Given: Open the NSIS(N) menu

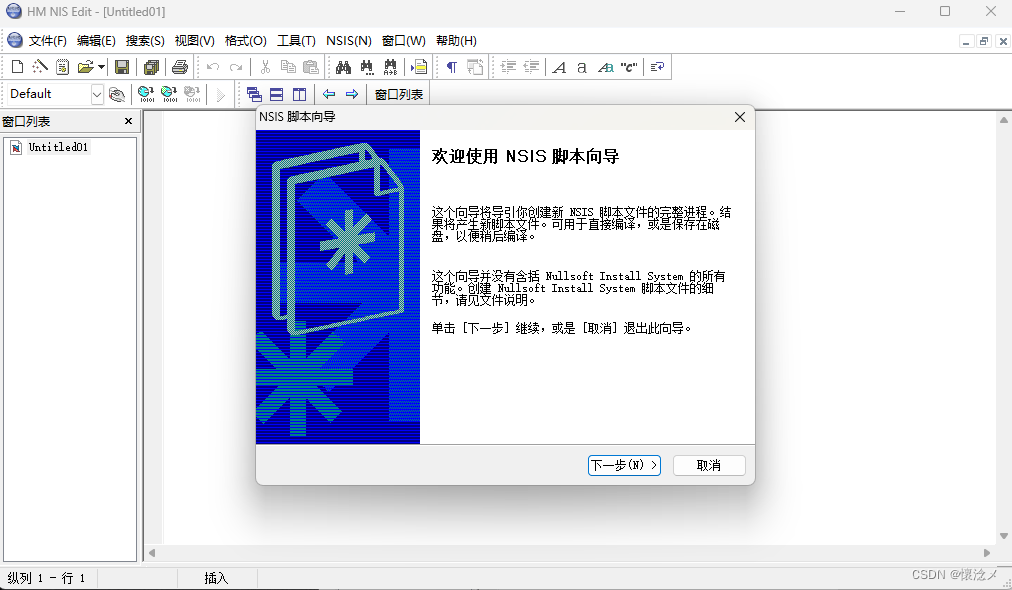Looking at the screenshot, I should click(x=349, y=41).
